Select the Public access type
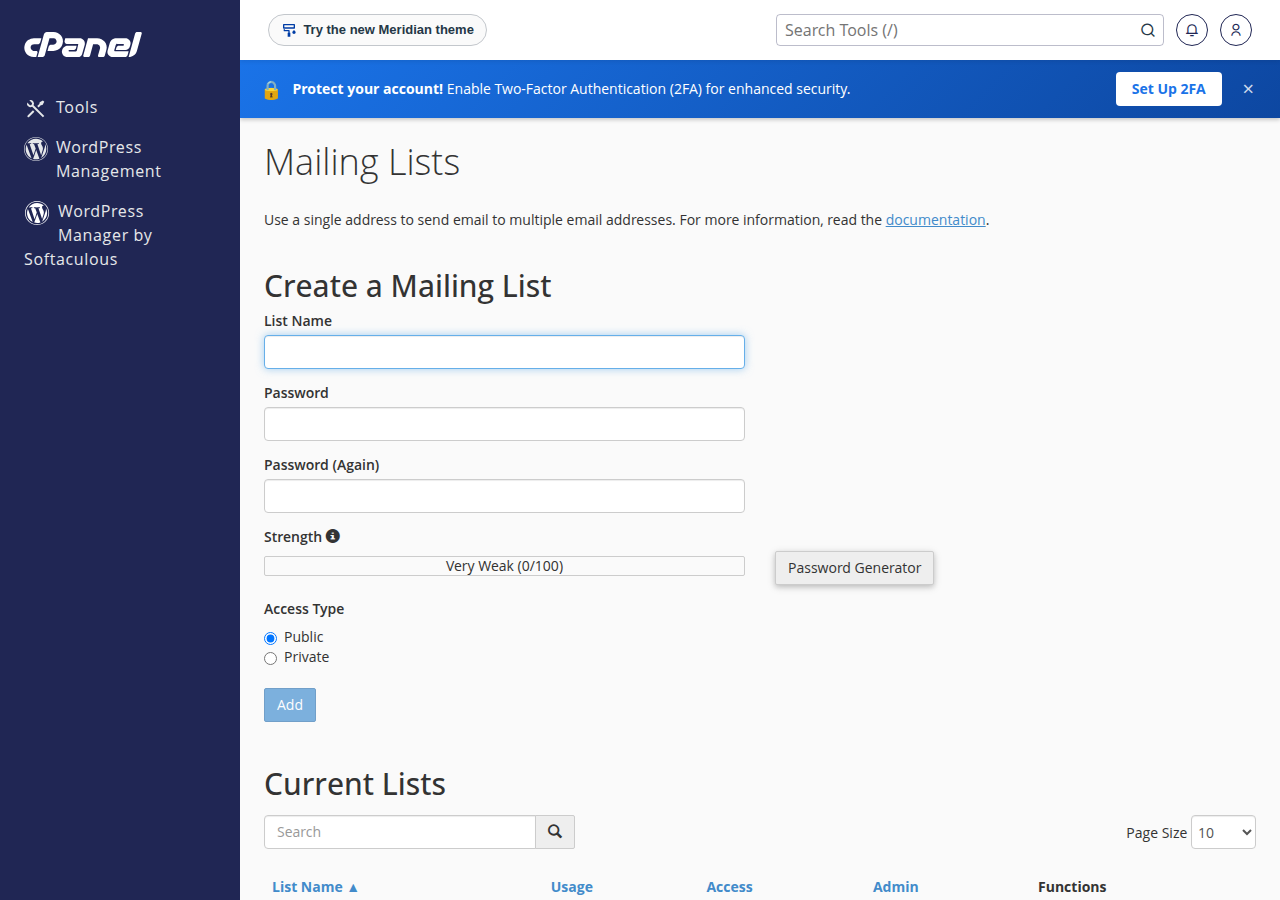The image size is (1280, 900). click(270, 638)
